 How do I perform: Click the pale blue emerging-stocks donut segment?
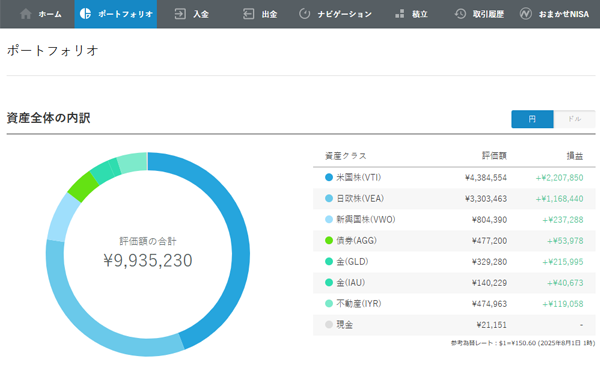[x=63, y=218]
